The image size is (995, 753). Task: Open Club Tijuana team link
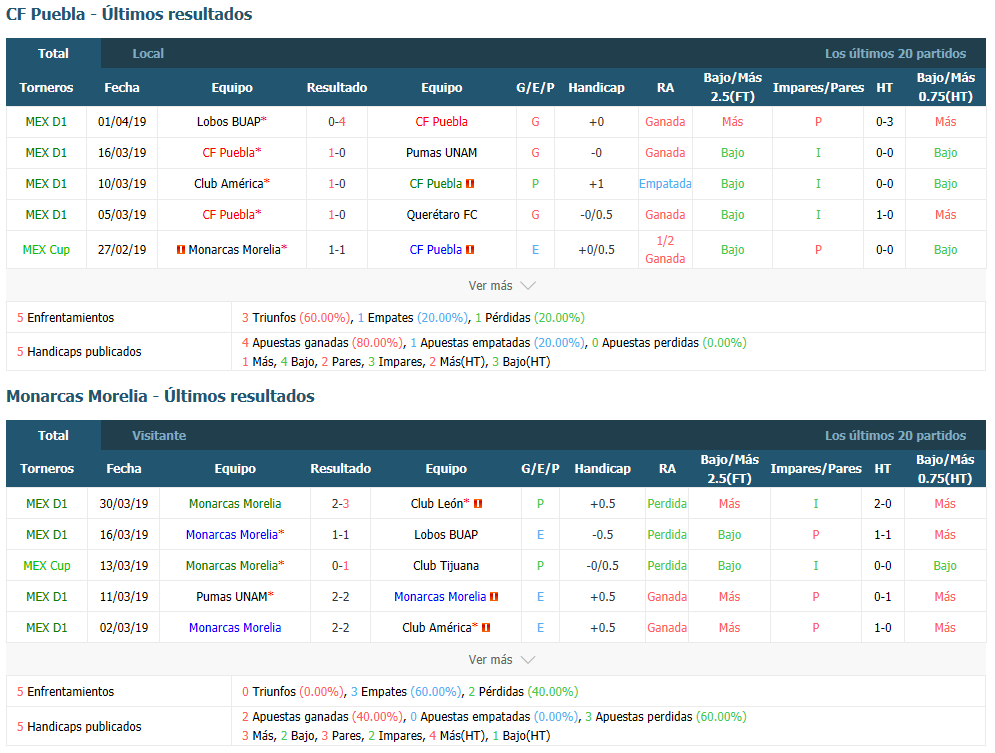[446, 566]
